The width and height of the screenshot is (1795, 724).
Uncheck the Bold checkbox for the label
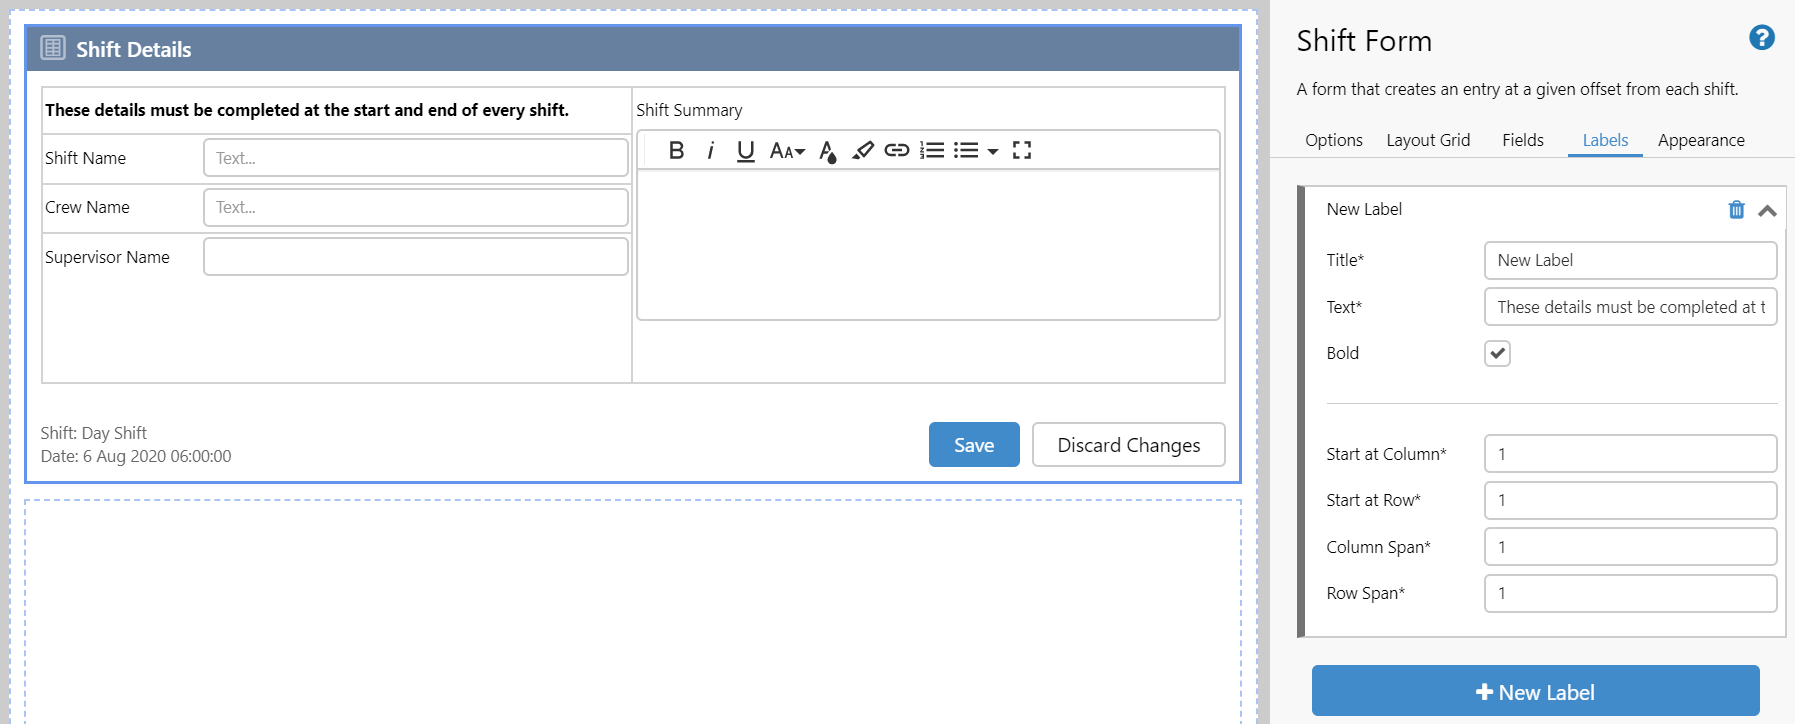pos(1497,353)
